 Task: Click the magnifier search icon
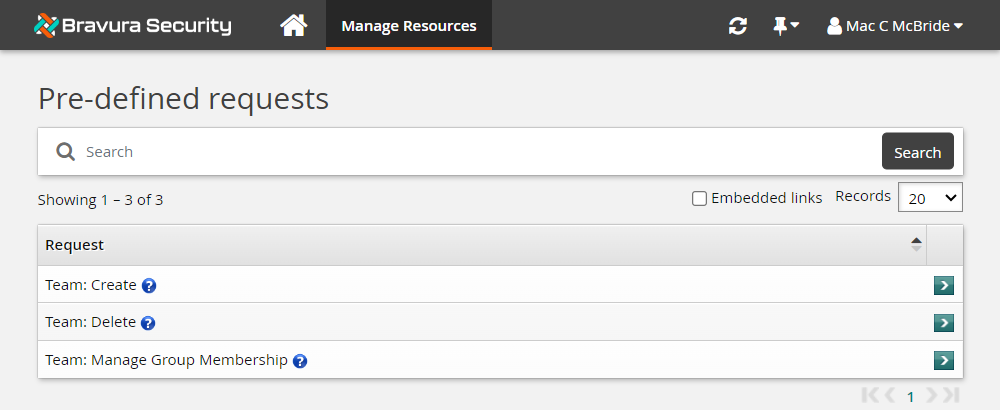tap(66, 152)
